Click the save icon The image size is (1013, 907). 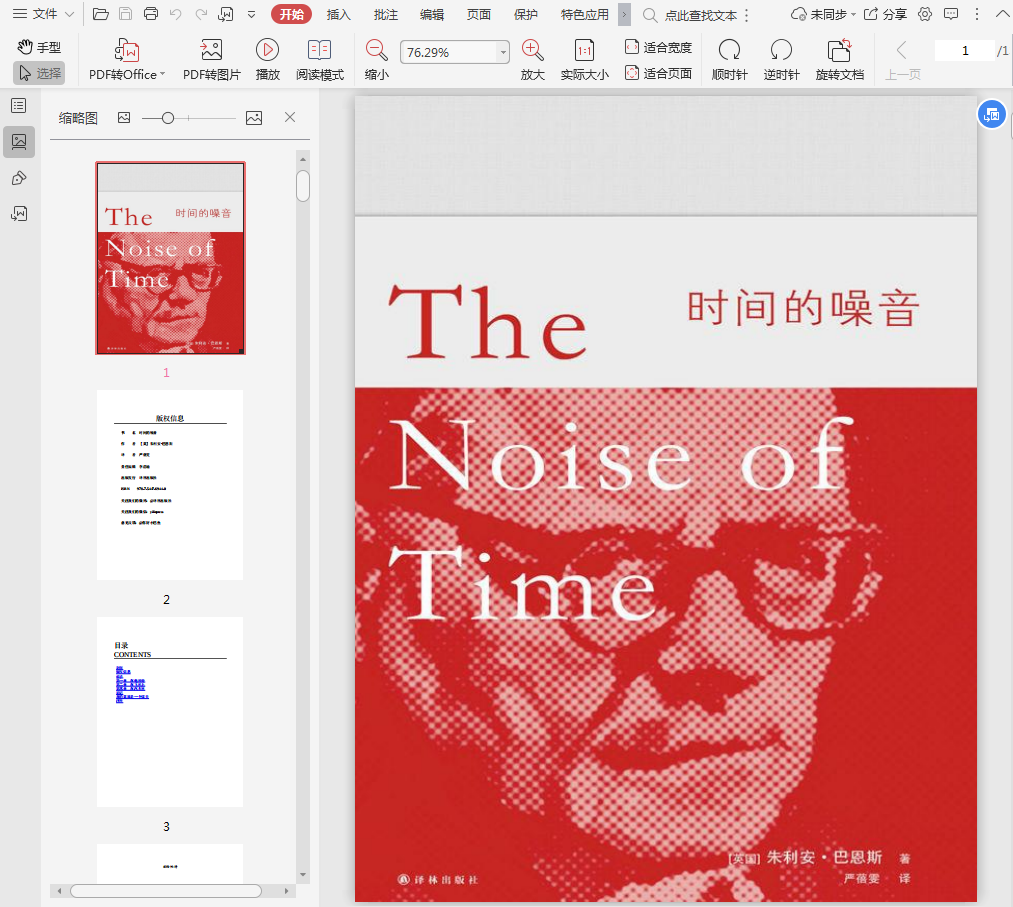[125, 14]
